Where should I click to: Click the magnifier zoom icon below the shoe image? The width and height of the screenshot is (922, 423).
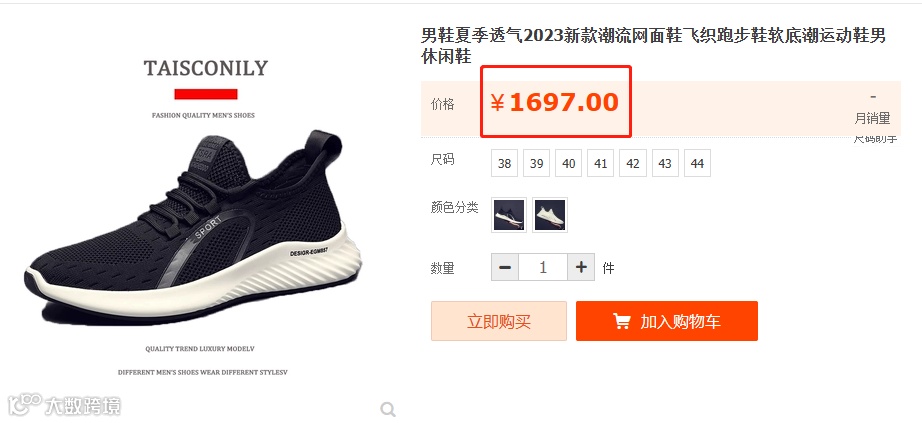pos(387,409)
